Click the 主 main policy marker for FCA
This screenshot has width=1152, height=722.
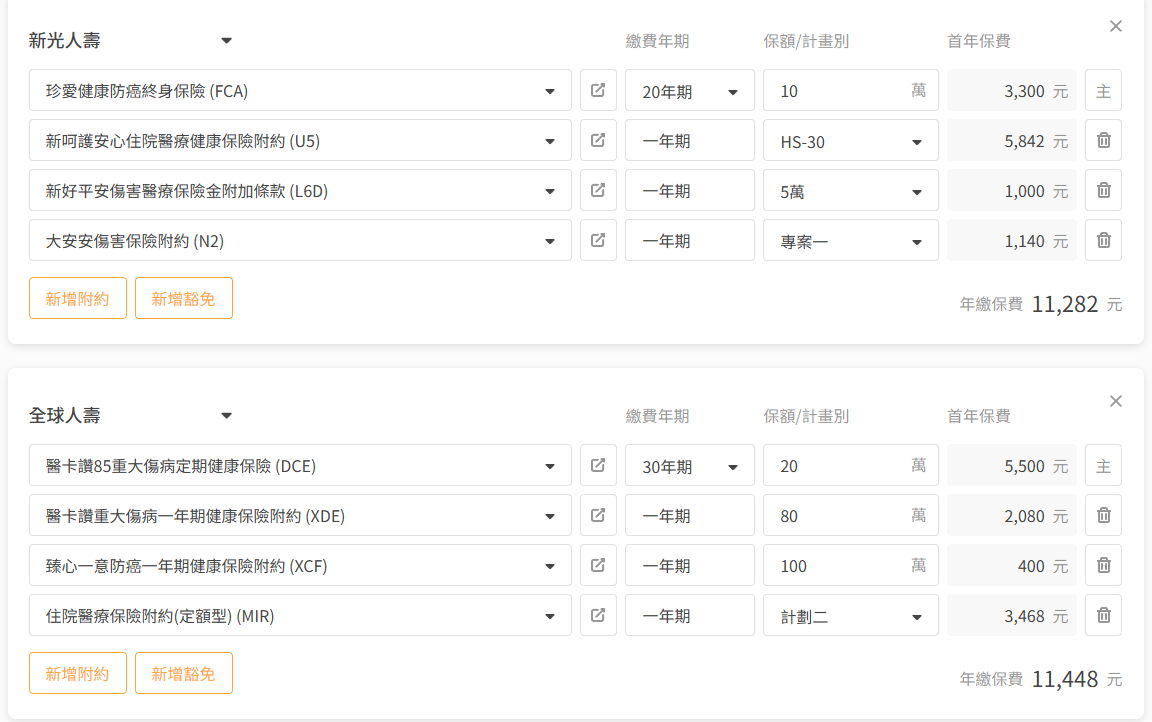coord(1103,91)
